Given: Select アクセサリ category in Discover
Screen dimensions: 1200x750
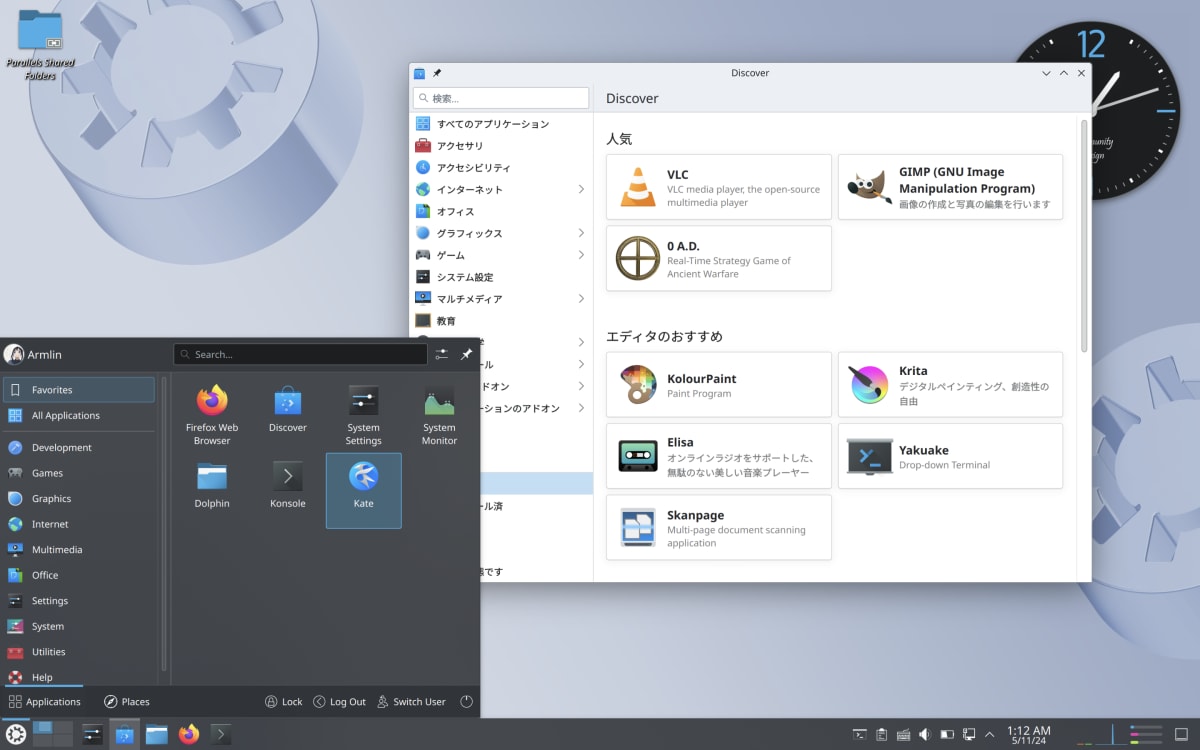Looking at the screenshot, I should pos(503,146).
